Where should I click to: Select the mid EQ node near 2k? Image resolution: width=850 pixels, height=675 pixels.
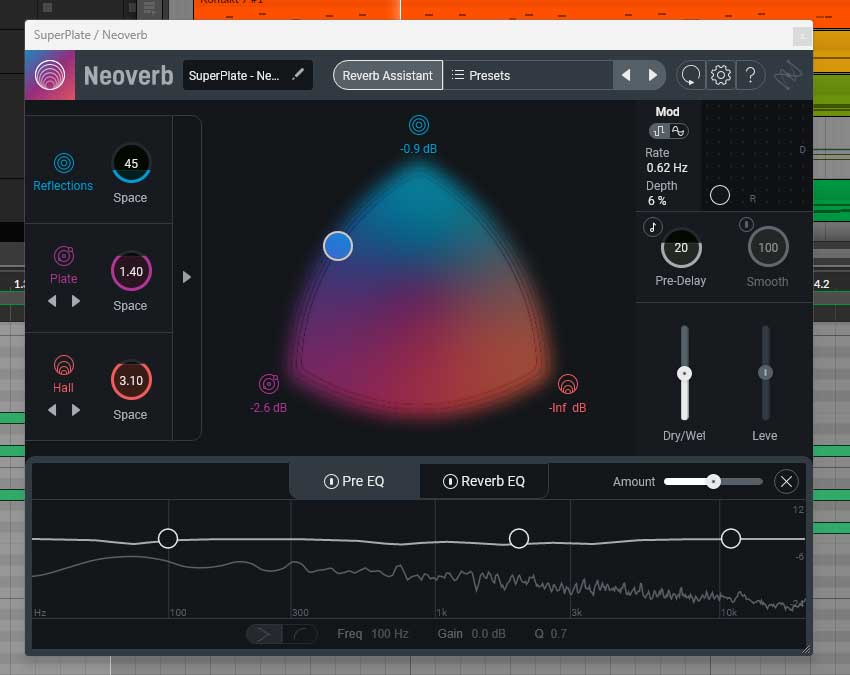[x=519, y=538]
